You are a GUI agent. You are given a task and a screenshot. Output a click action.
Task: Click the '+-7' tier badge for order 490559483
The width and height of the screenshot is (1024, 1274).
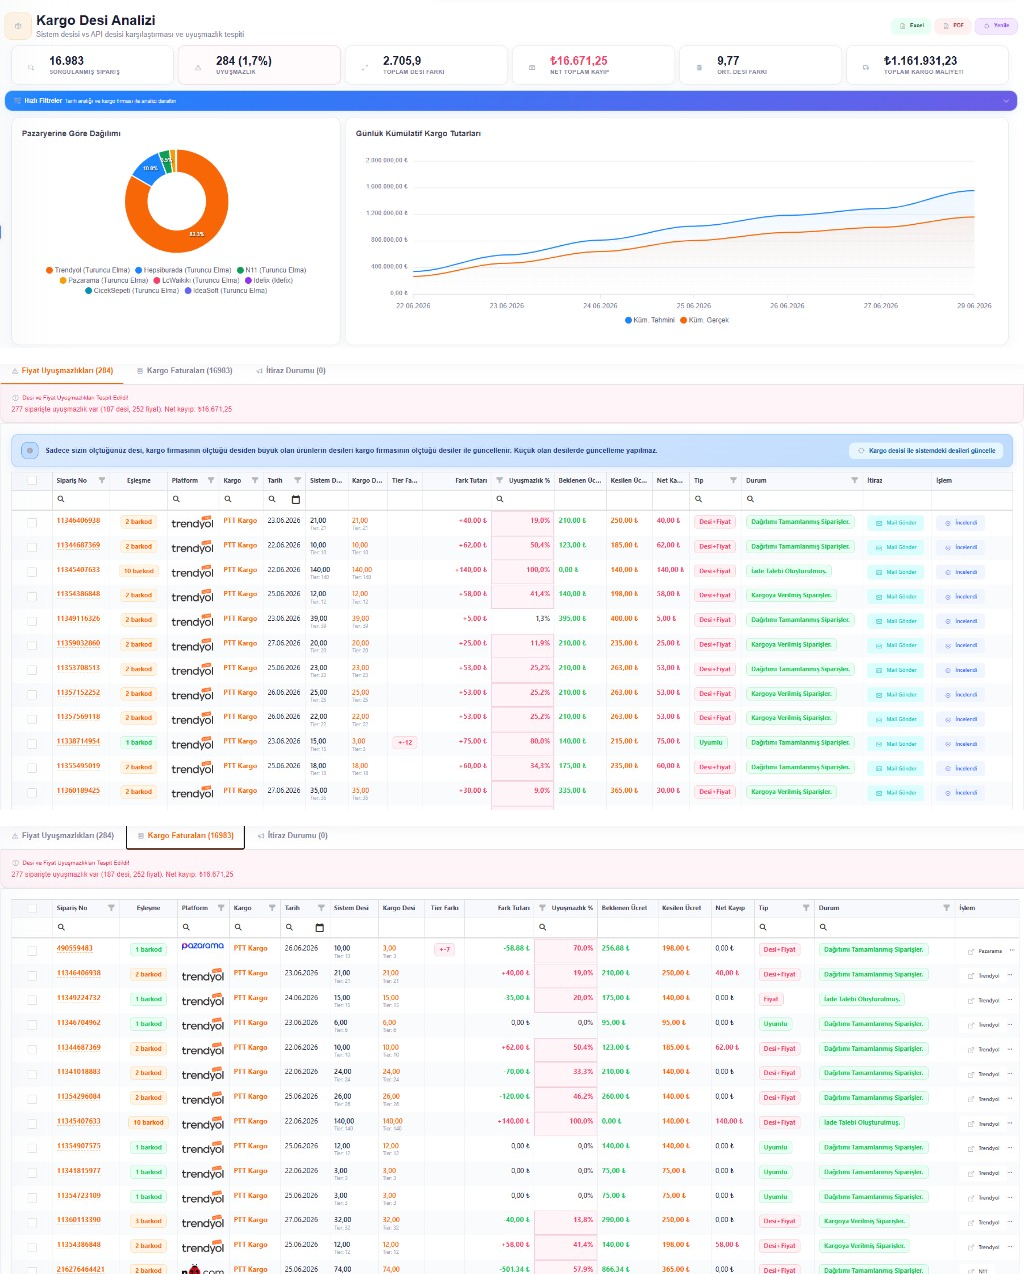[444, 950]
